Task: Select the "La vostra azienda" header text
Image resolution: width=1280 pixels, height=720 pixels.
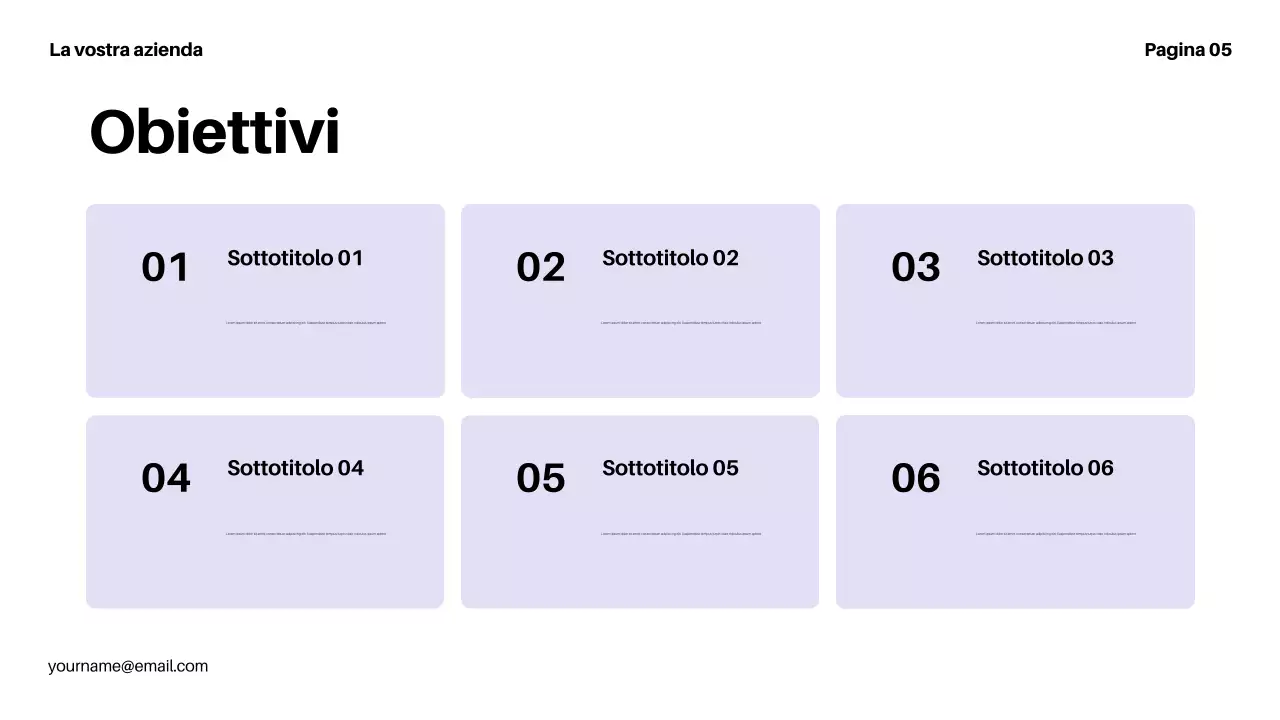Action: pos(126,50)
